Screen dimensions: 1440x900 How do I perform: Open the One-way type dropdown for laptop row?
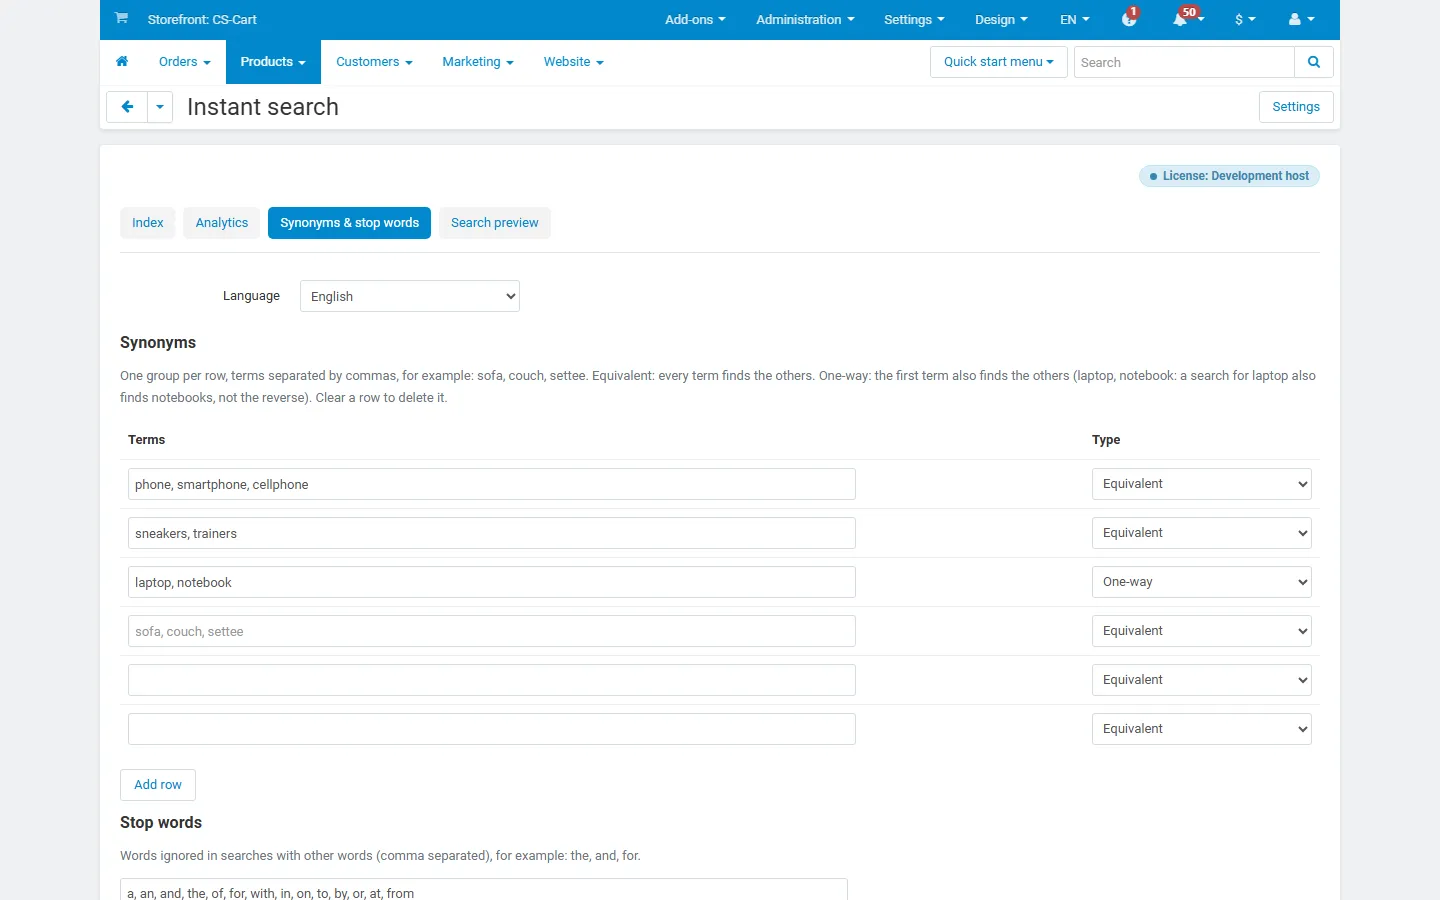coord(1202,582)
